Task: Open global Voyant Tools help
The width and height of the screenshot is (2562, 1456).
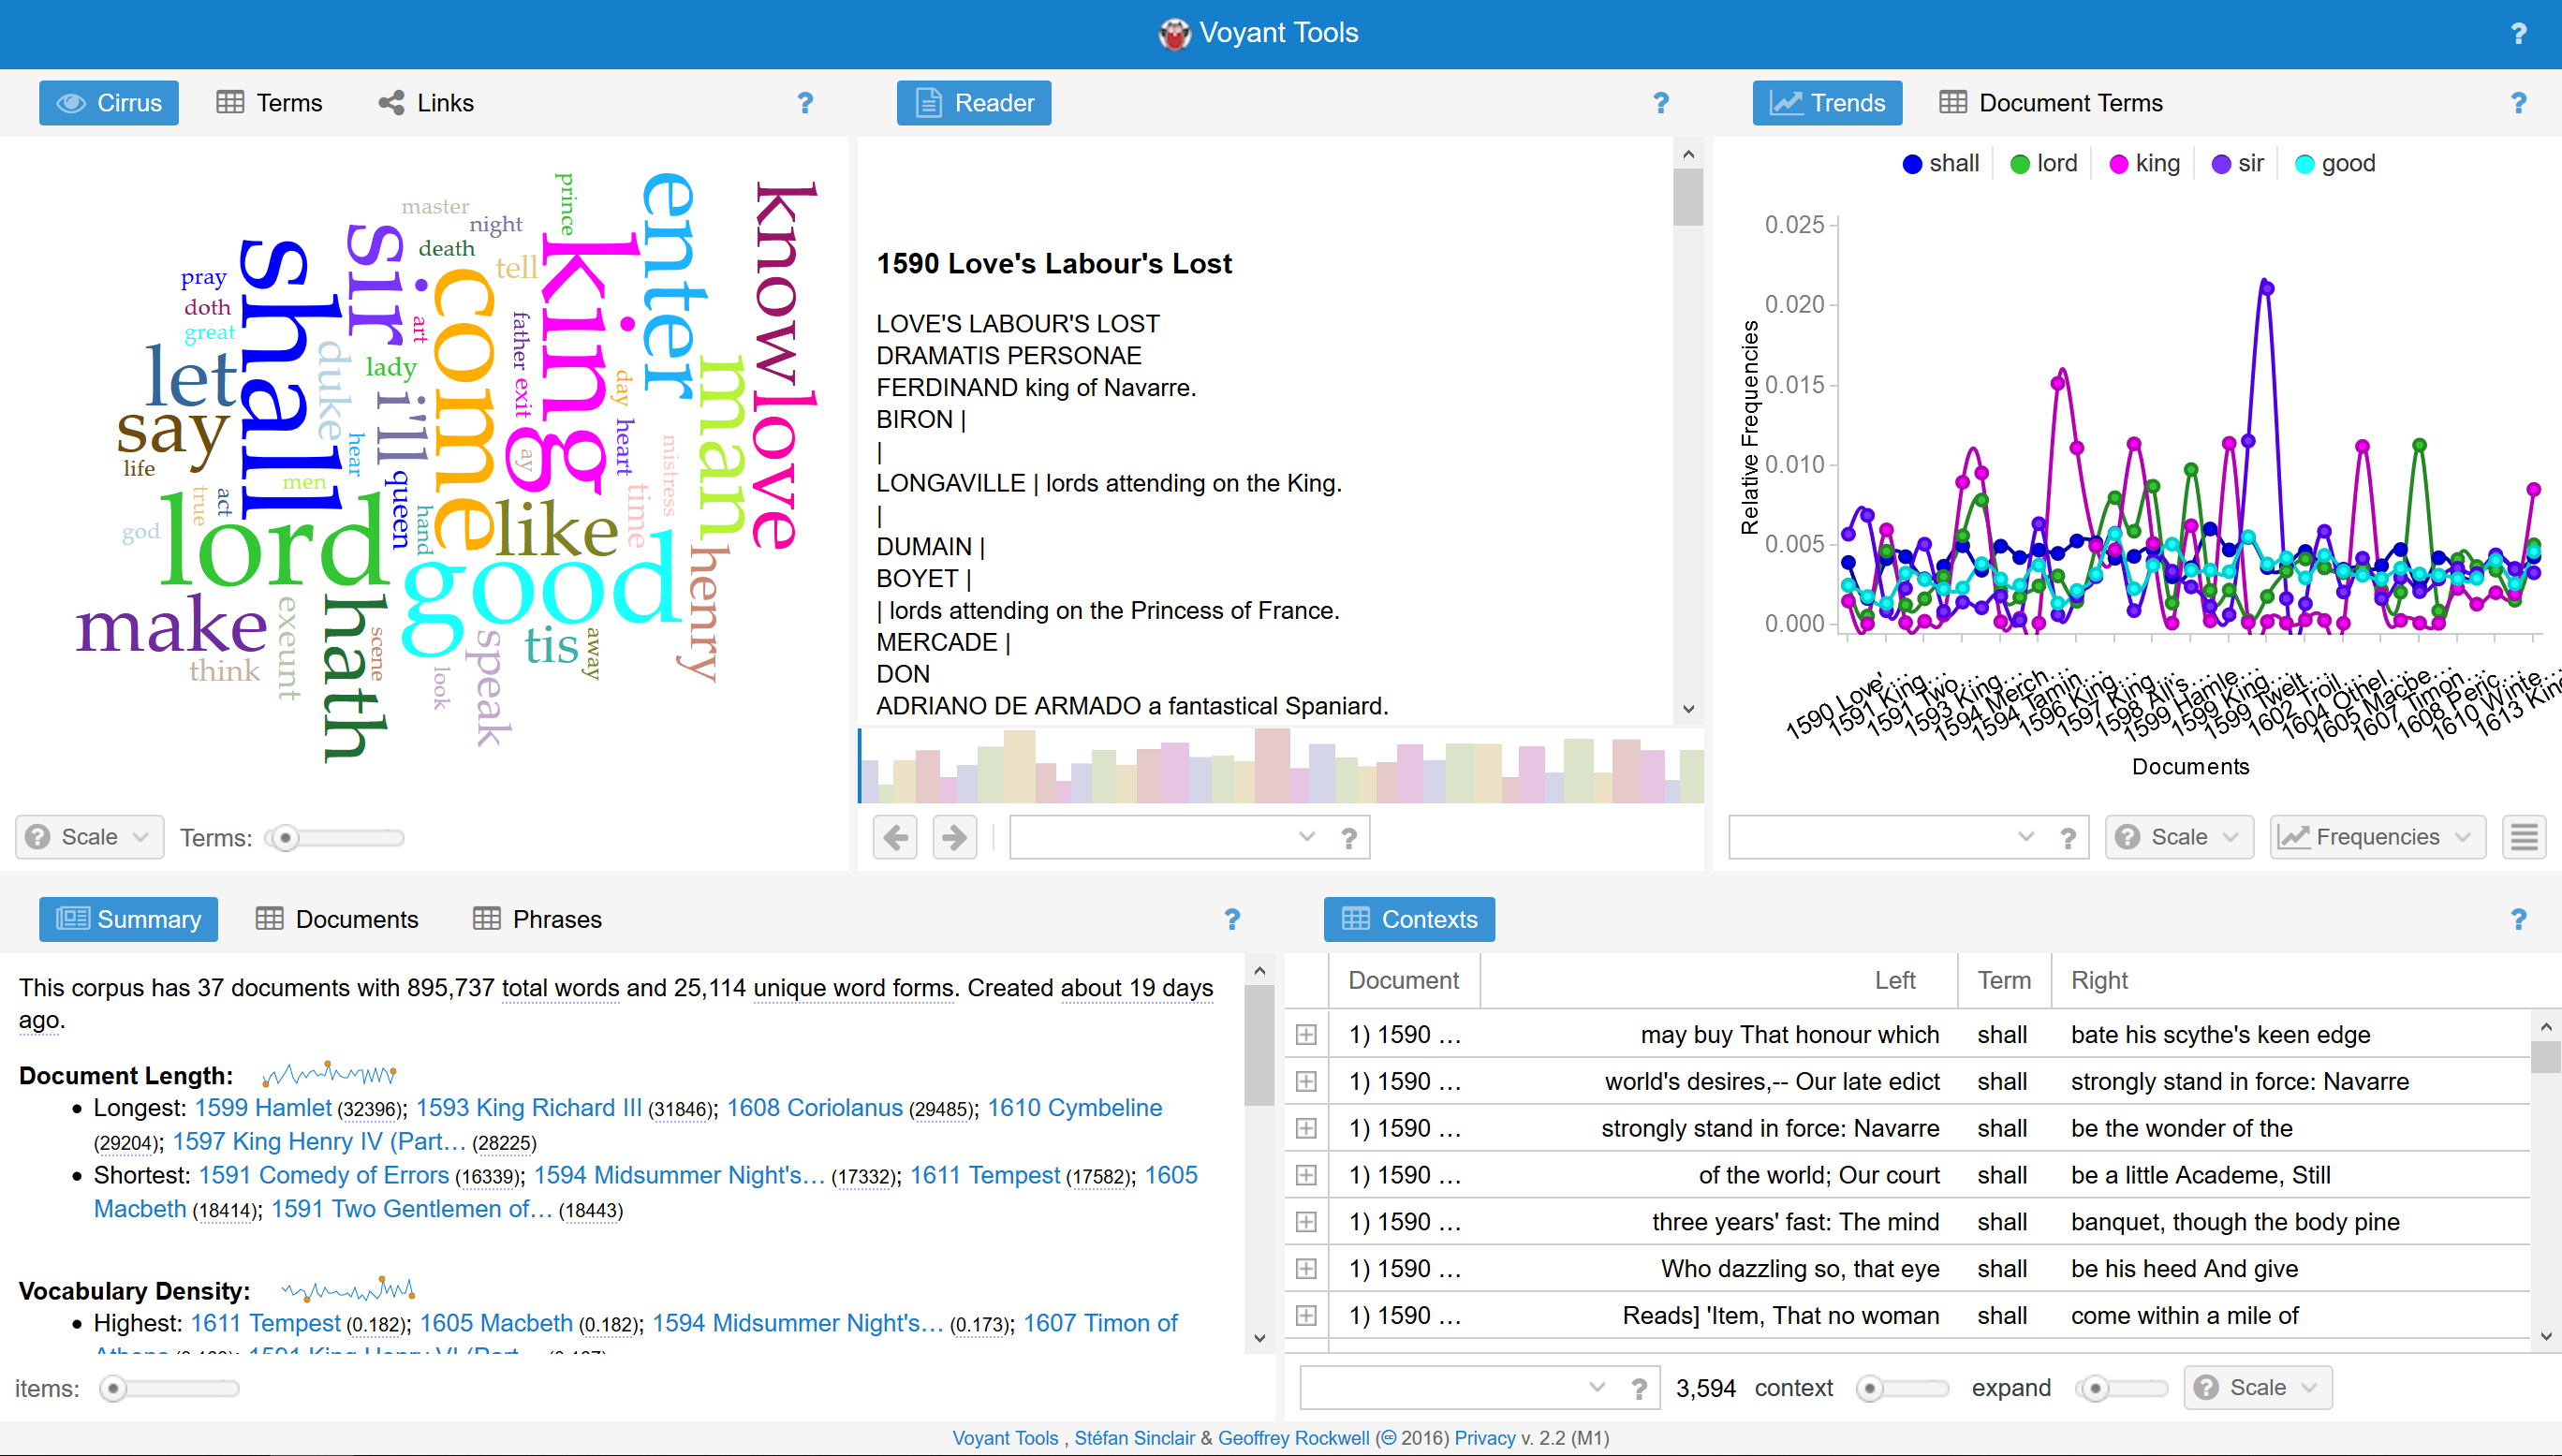Action: point(2519,33)
